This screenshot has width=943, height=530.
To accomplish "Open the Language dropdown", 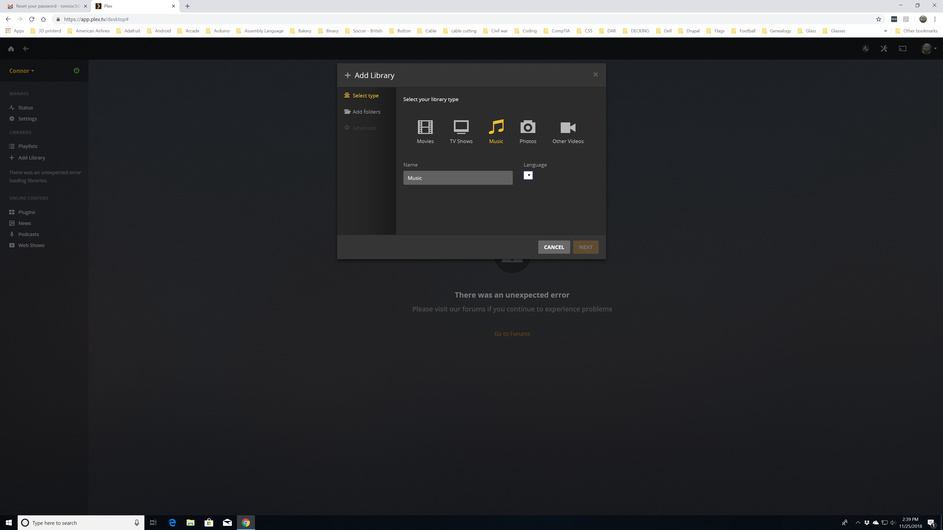I will pos(528,176).
